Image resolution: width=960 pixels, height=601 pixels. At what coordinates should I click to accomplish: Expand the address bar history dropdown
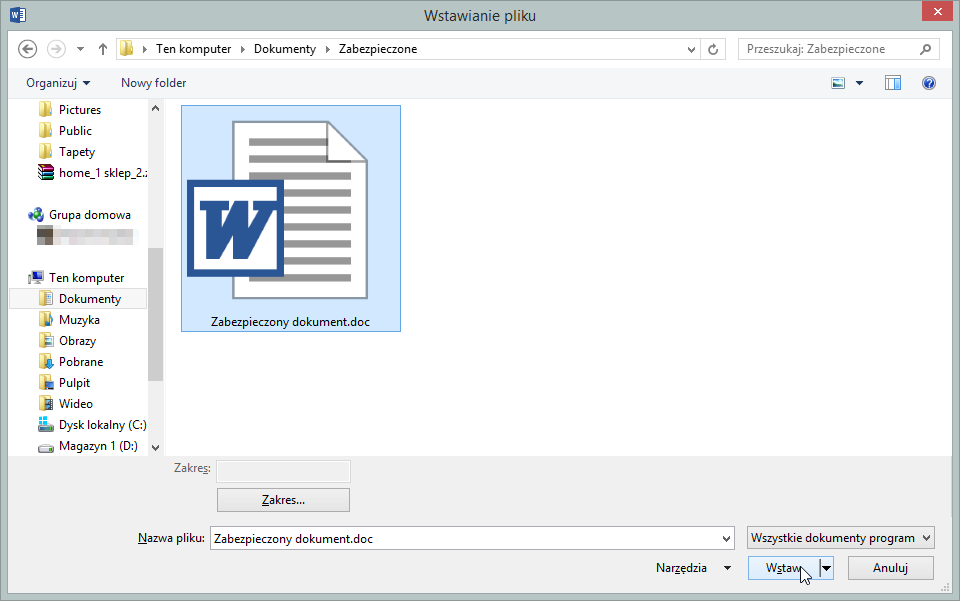[x=691, y=50]
